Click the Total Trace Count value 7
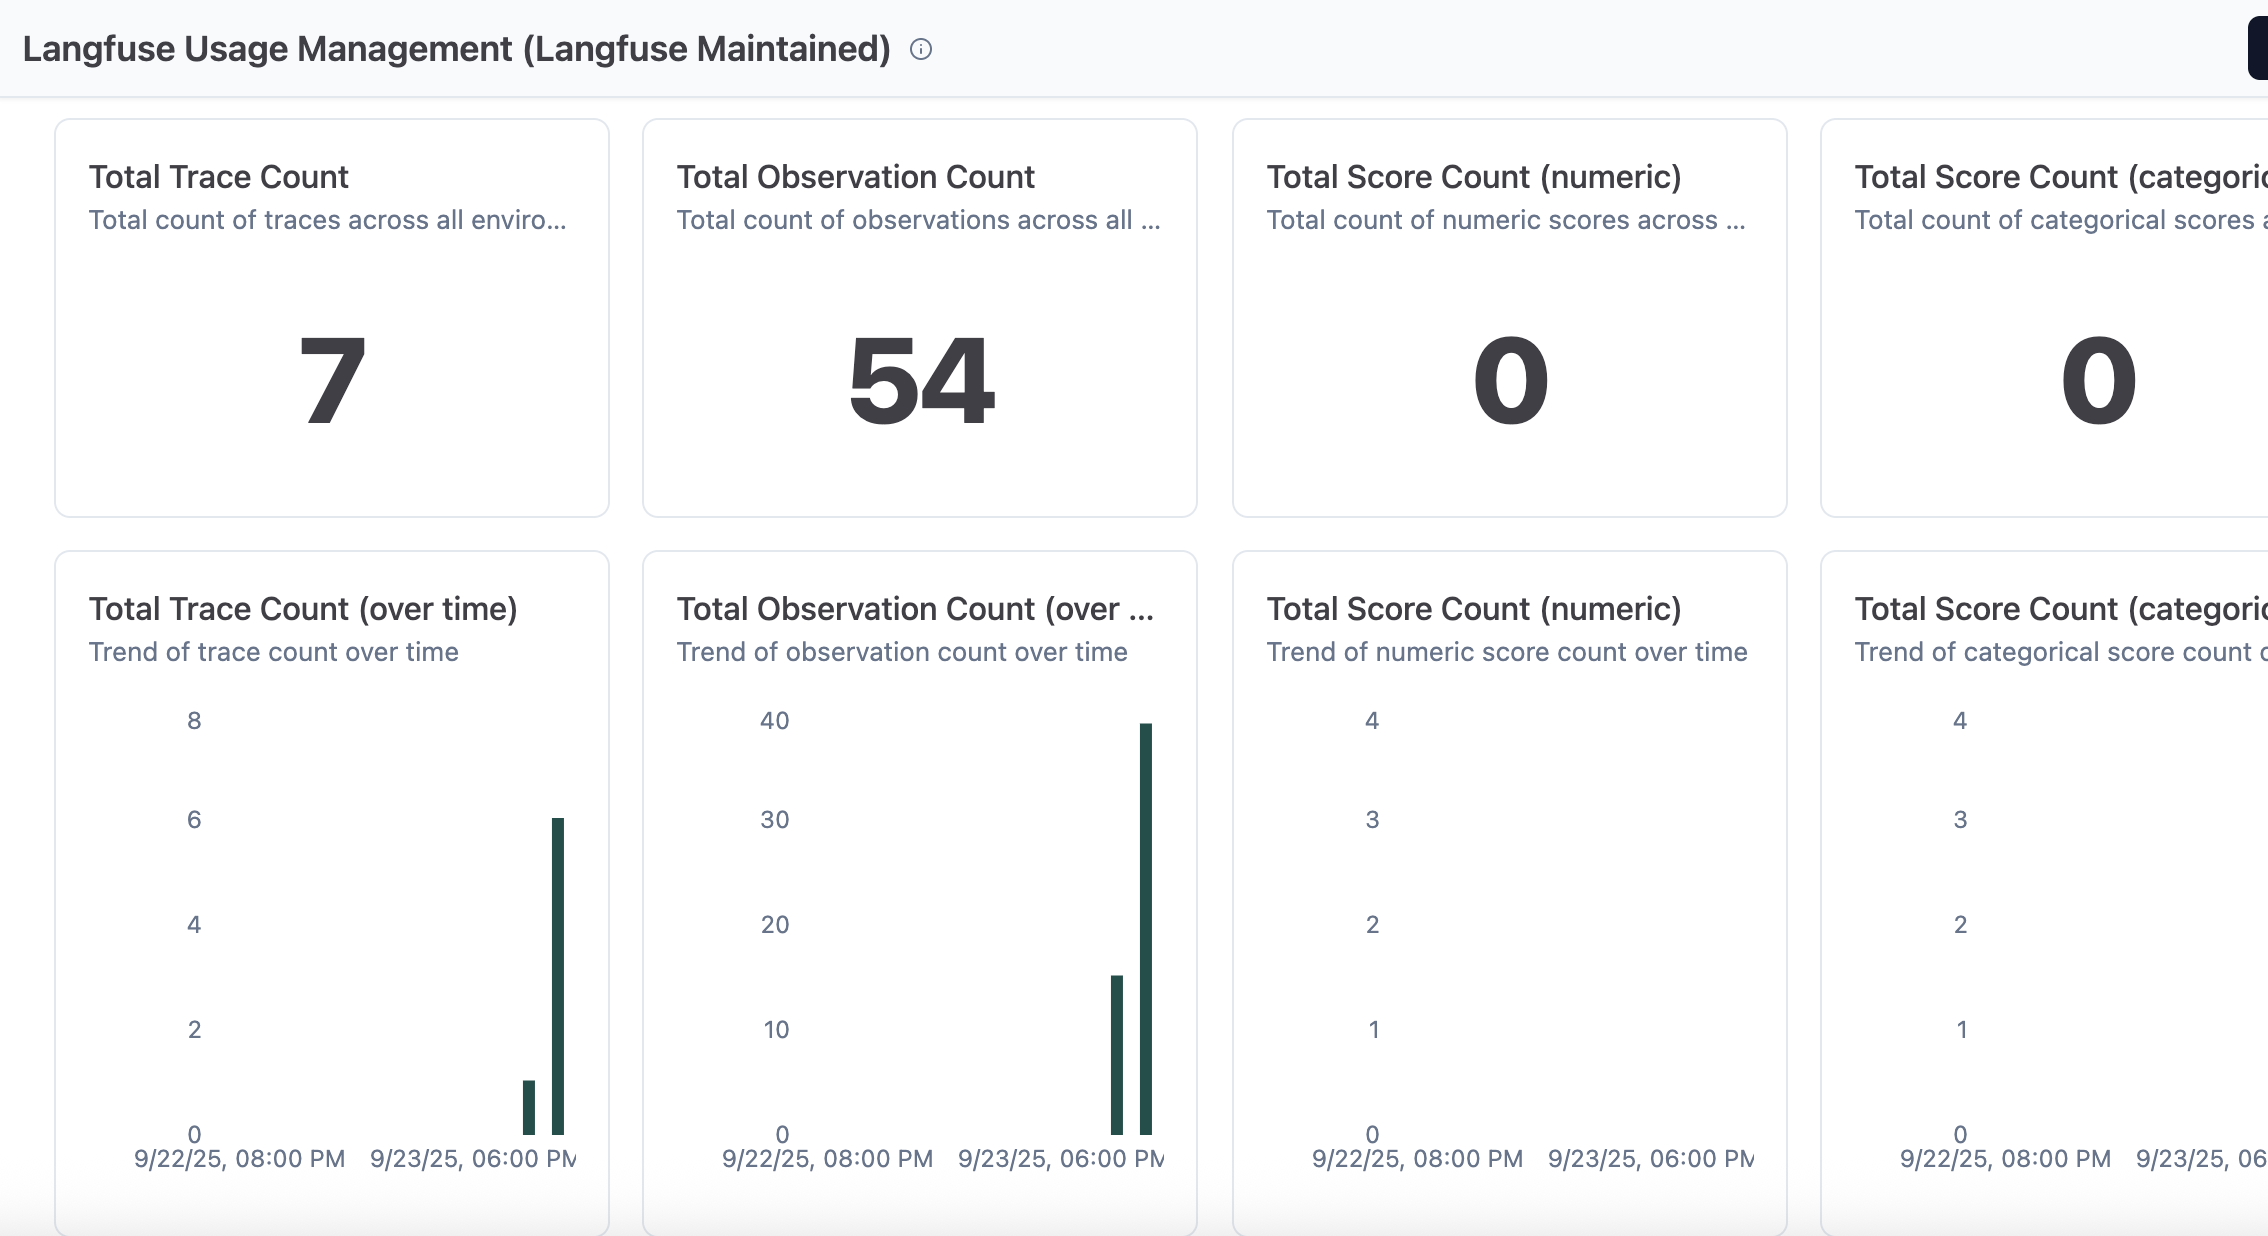Image resolution: width=2268 pixels, height=1236 pixels. [332, 381]
